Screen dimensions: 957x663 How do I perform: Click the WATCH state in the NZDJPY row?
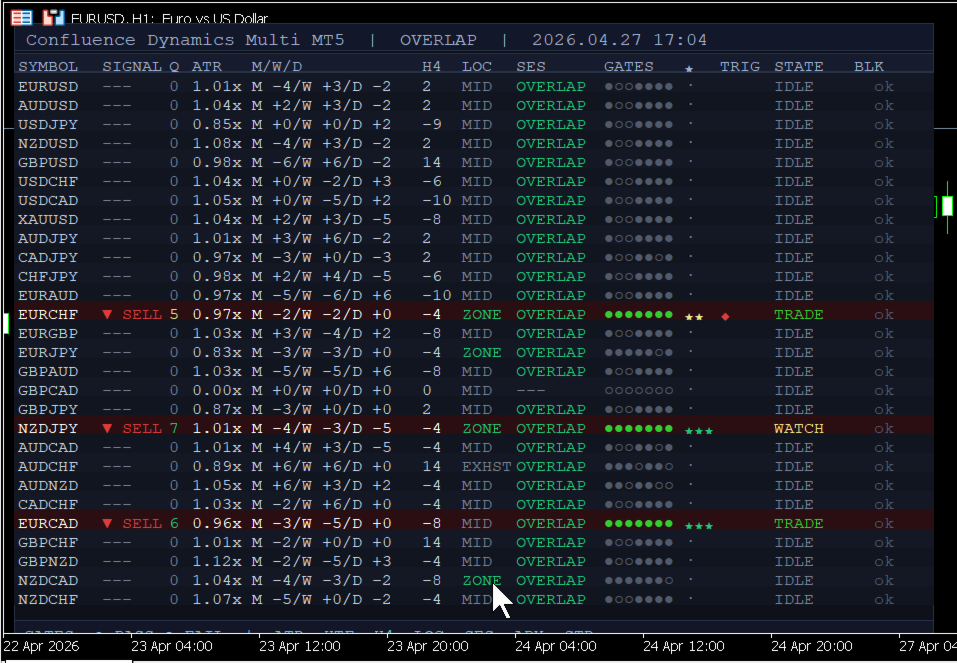pyautogui.click(x=799, y=429)
